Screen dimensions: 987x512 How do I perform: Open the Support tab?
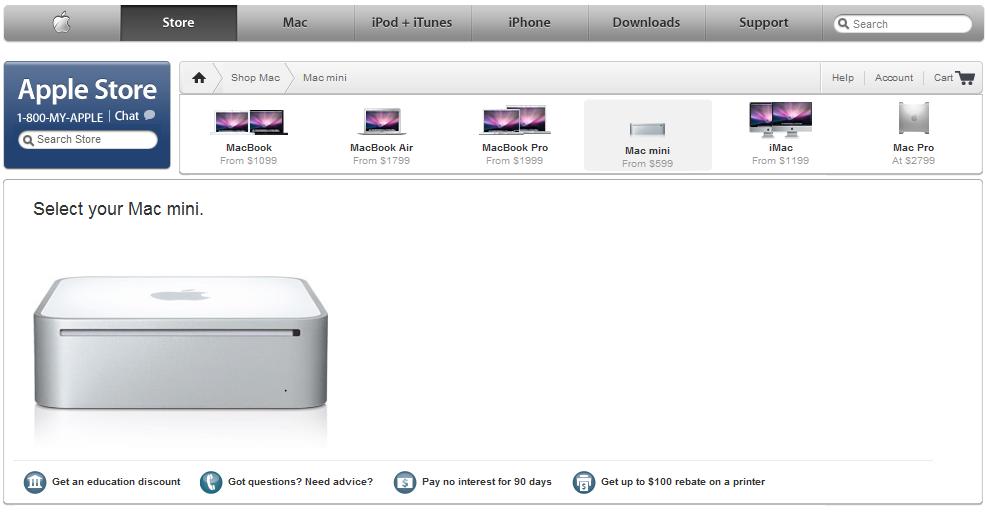click(764, 23)
